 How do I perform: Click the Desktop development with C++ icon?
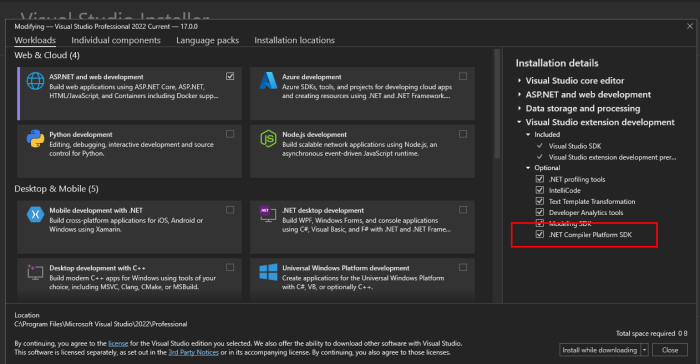point(35,272)
